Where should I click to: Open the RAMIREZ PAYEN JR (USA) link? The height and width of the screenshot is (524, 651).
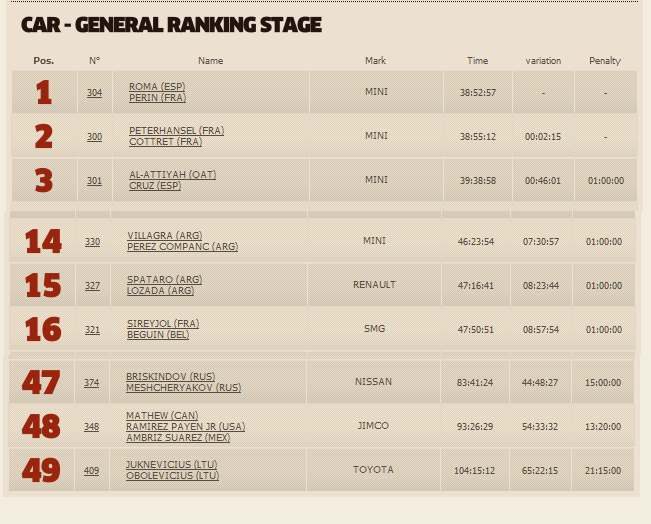pyautogui.click(x=185, y=426)
